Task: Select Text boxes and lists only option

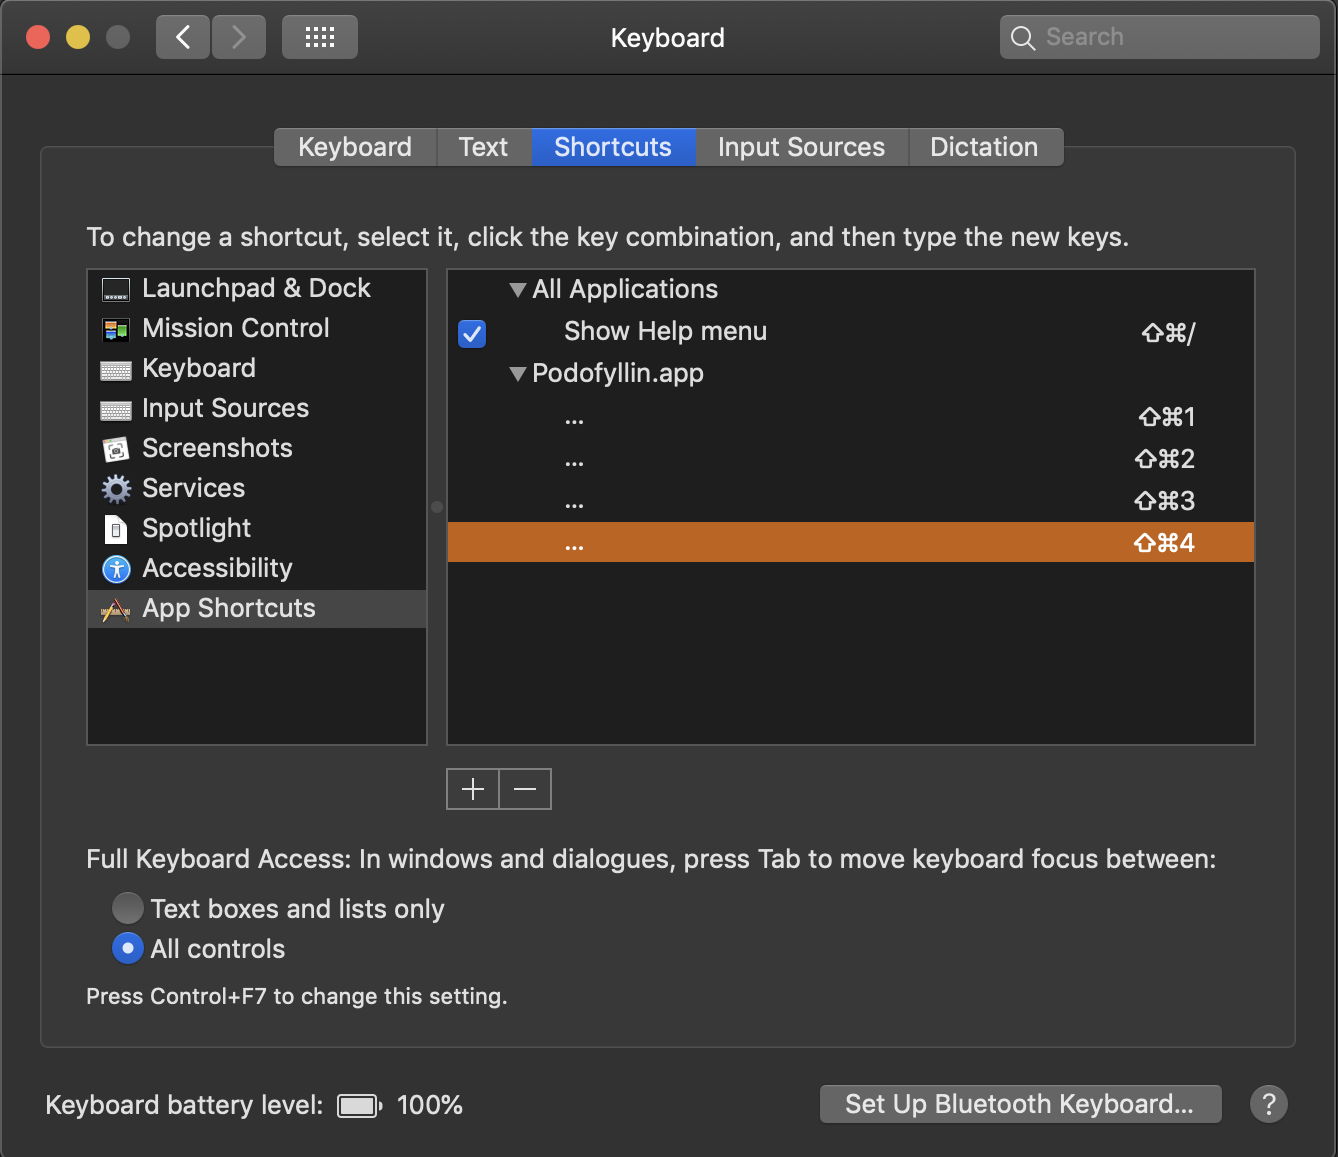Action: coord(128,908)
